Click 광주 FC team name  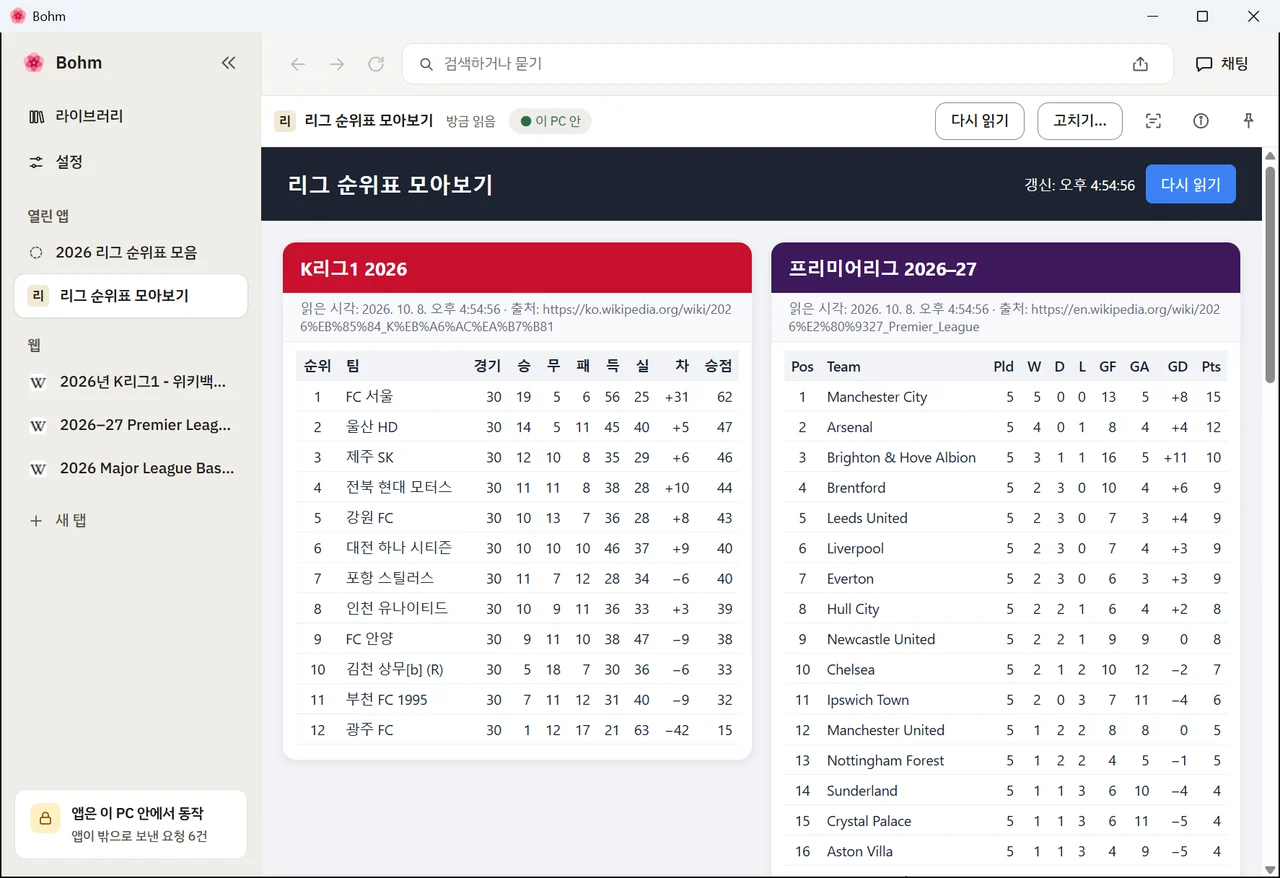370,730
